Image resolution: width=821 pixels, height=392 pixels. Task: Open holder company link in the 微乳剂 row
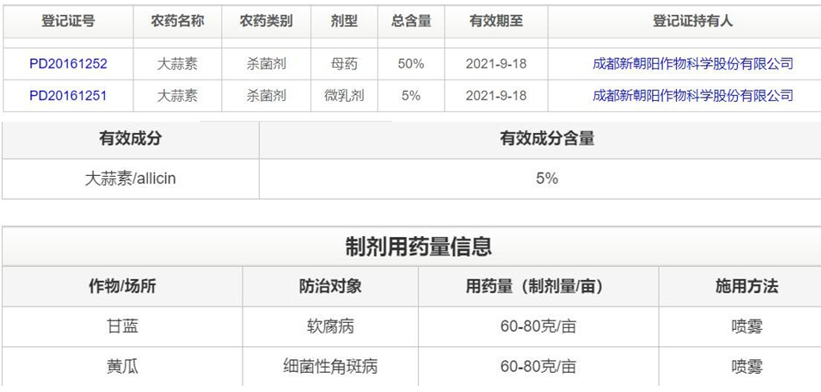tap(693, 96)
